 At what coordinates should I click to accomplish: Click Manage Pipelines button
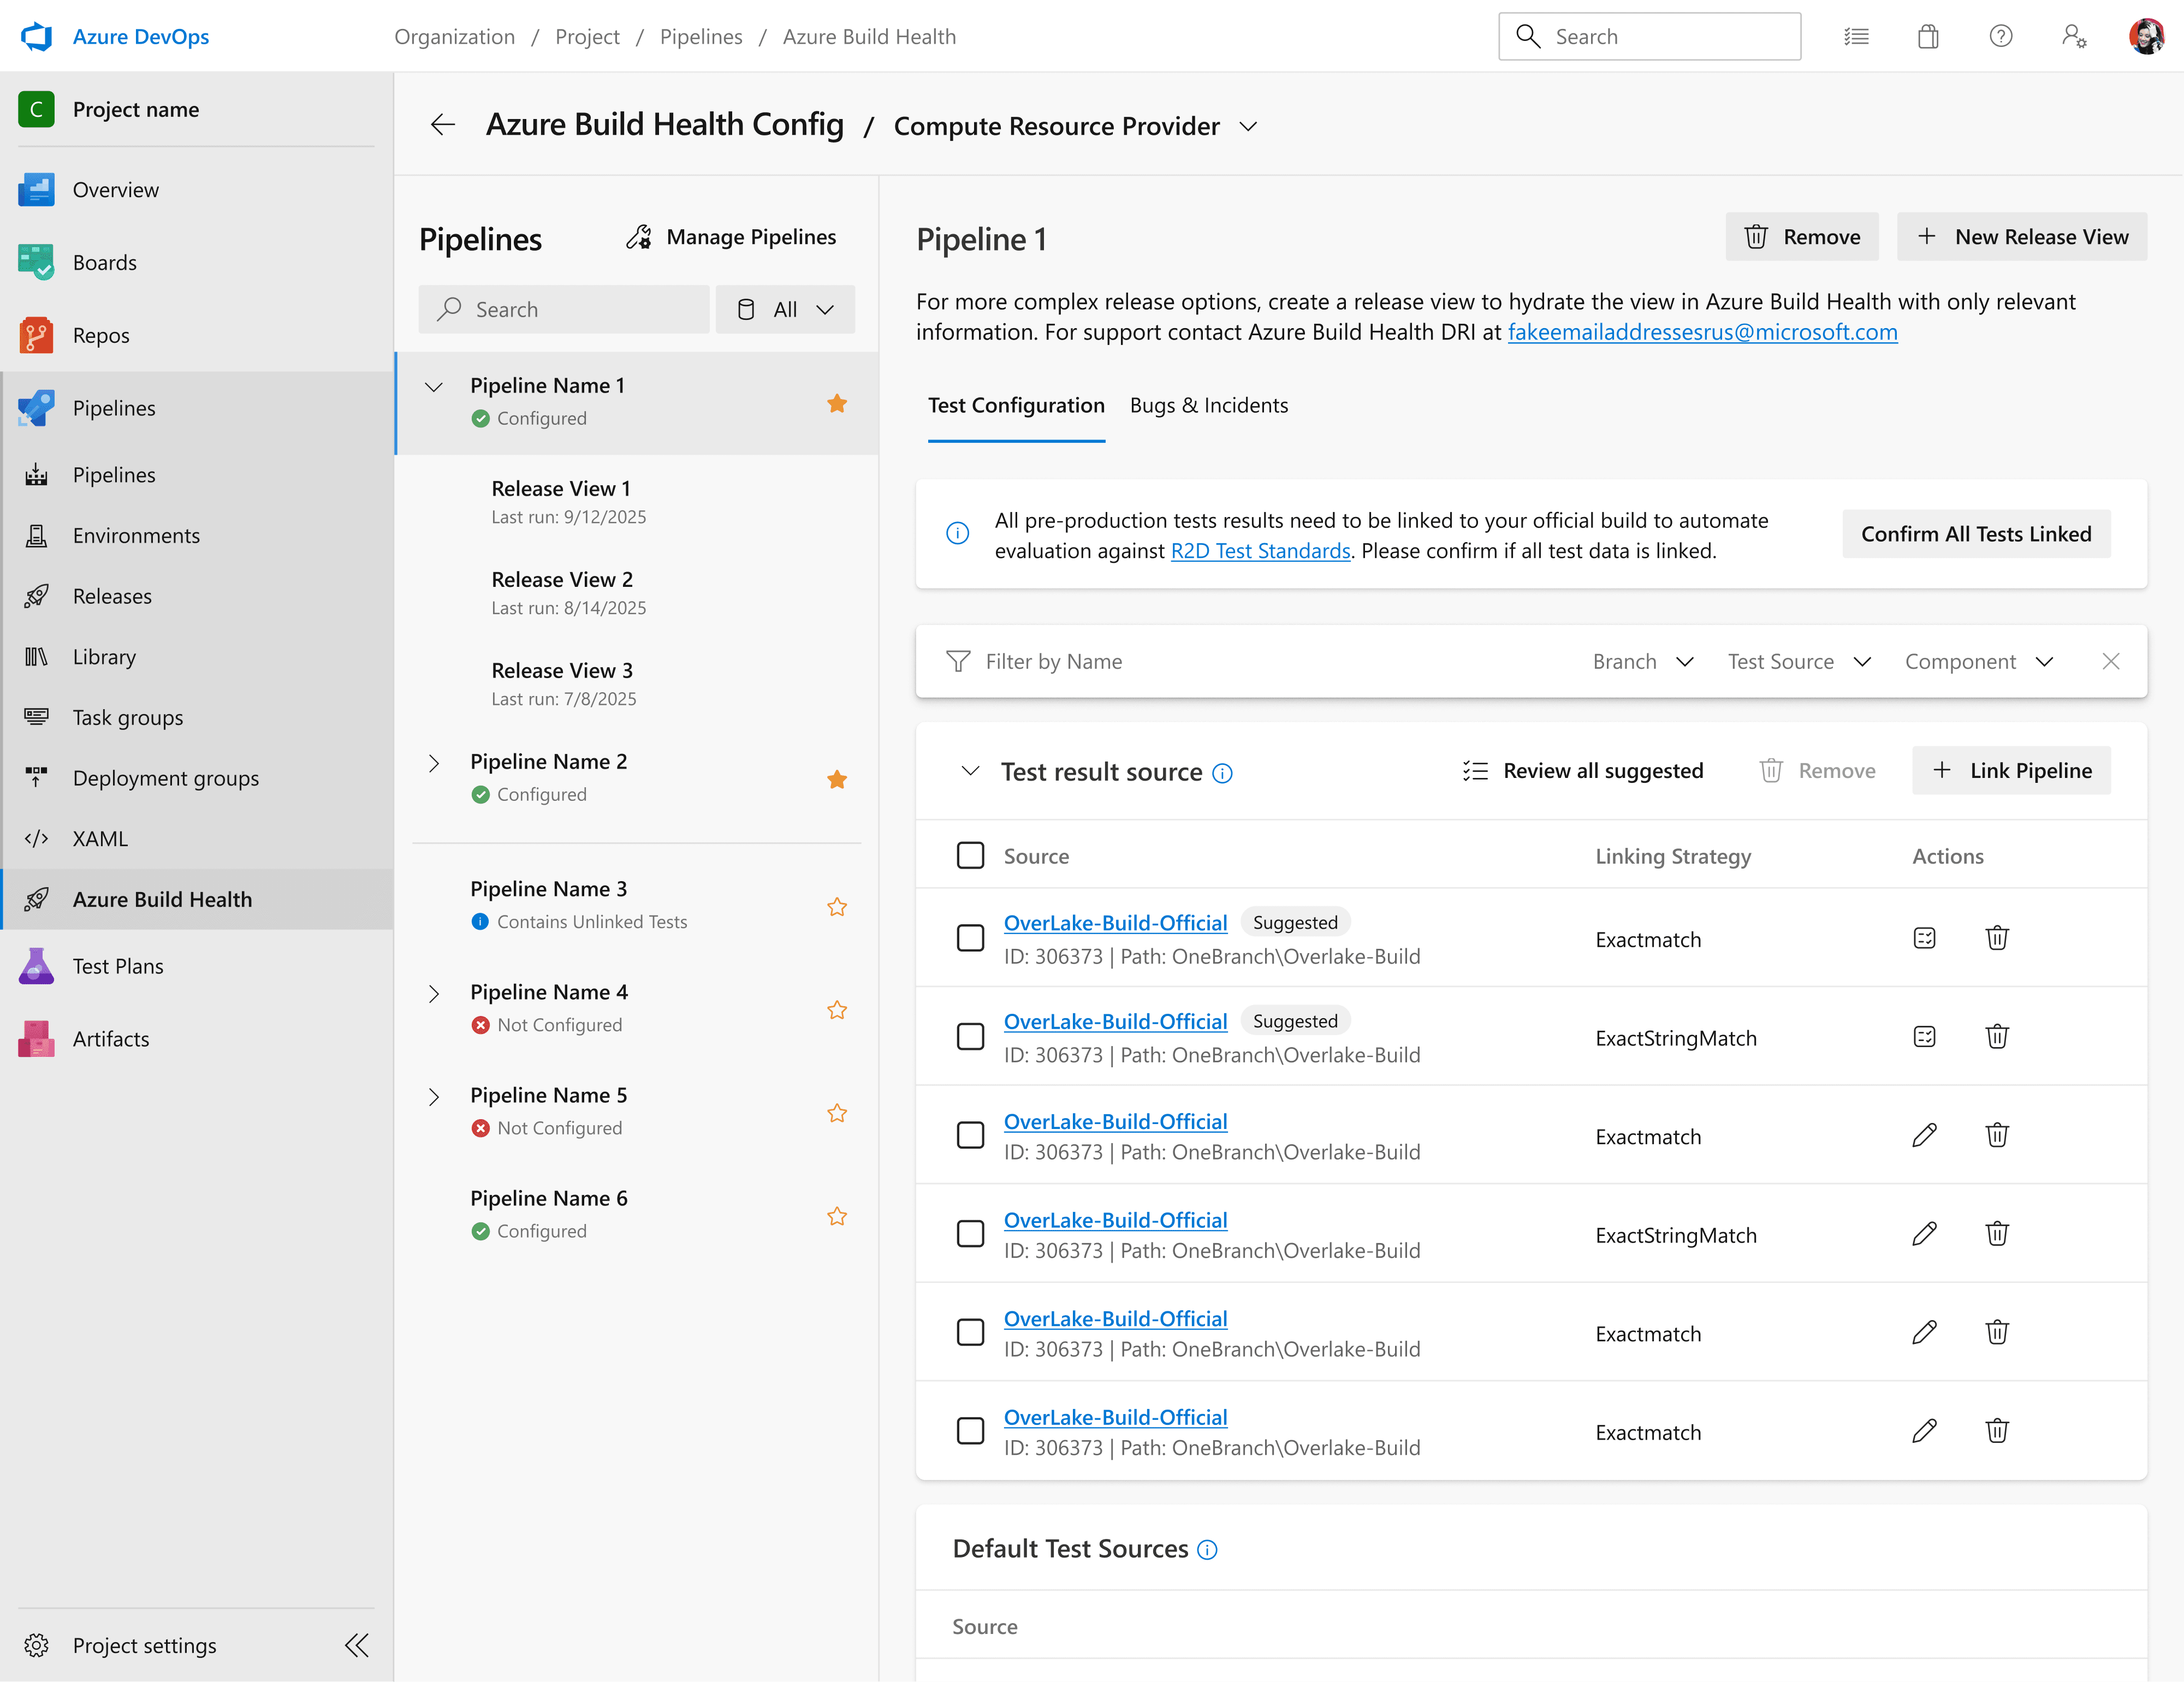731,237
